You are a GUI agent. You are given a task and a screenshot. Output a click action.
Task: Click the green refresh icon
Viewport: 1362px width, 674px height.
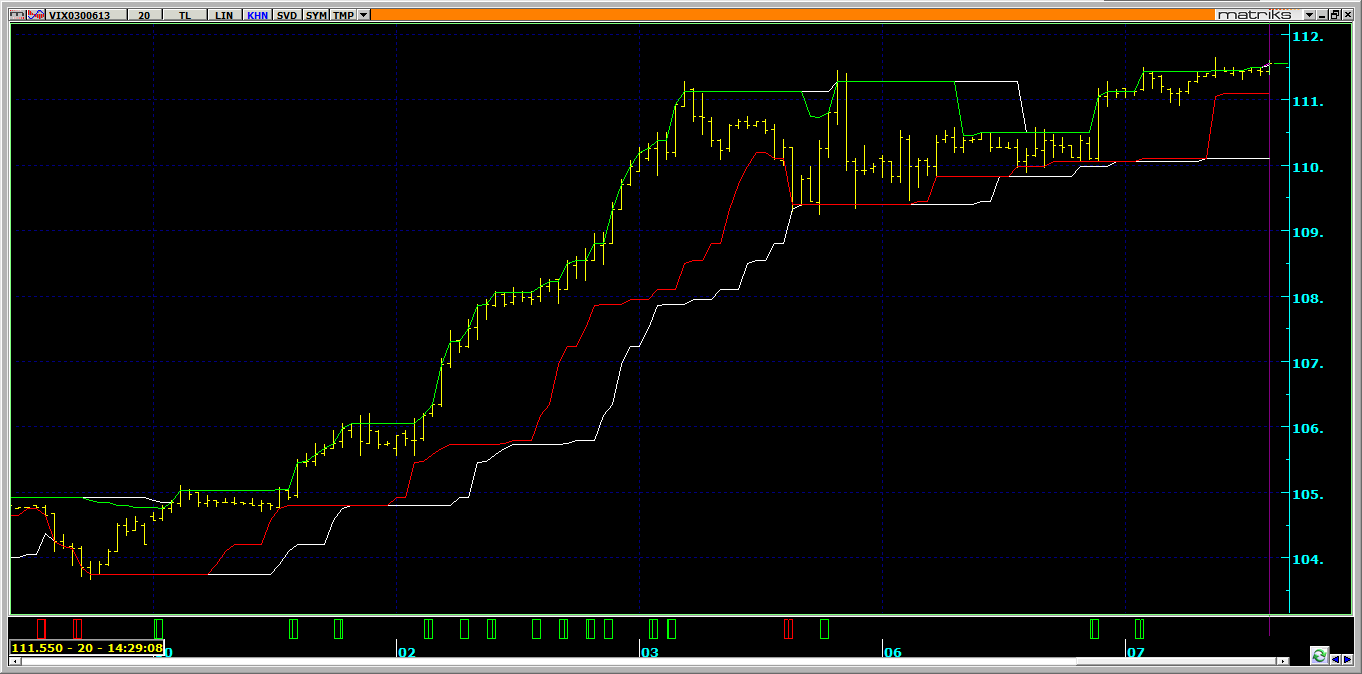tap(1319, 656)
